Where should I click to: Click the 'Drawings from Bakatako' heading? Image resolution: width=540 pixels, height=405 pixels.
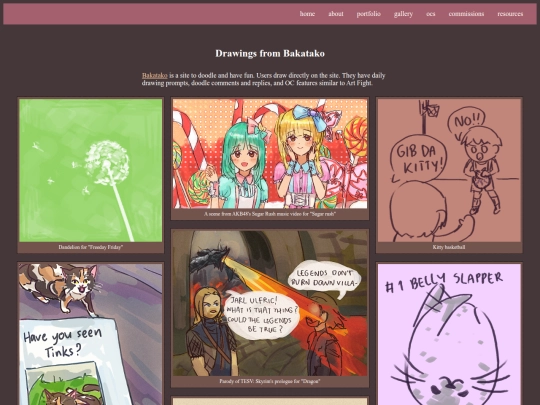[x=270, y=53]
